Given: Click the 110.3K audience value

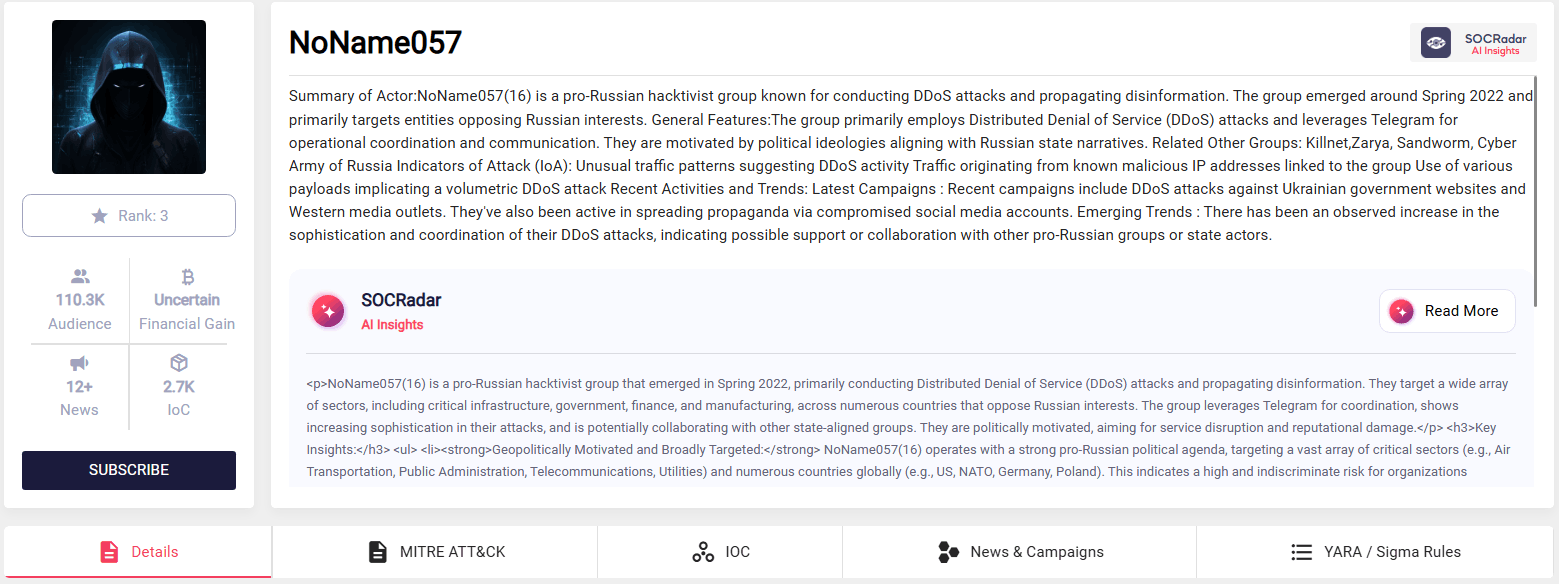Looking at the screenshot, I should coord(80,300).
